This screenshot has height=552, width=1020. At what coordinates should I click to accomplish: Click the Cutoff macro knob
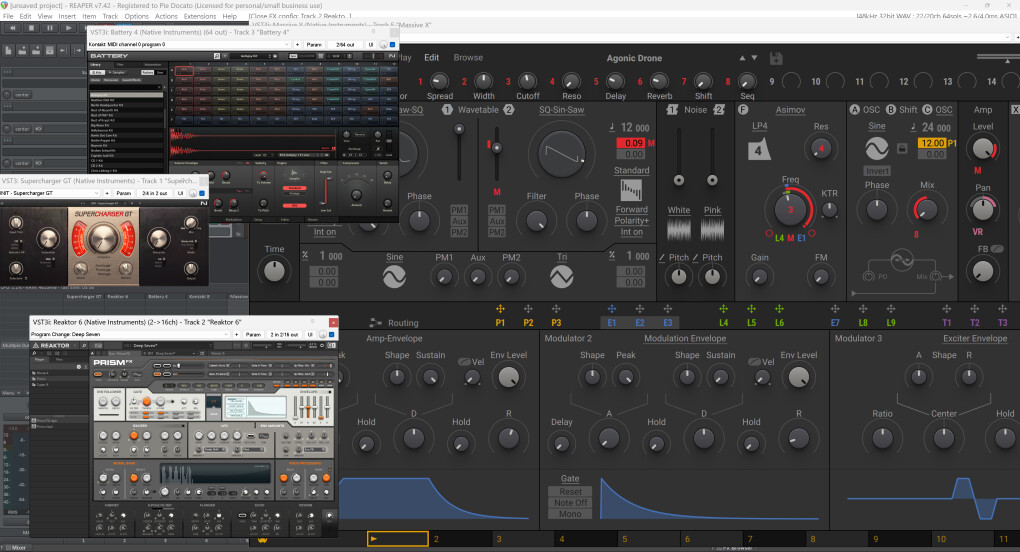point(527,81)
